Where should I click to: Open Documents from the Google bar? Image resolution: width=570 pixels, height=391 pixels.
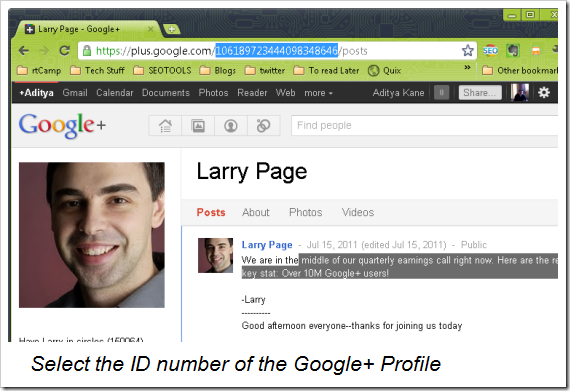point(166,93)
